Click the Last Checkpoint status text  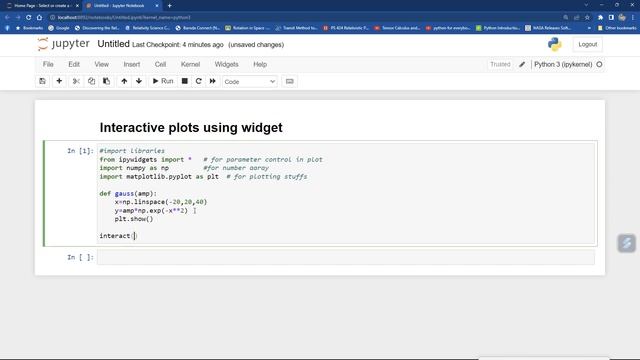point(178,45)
